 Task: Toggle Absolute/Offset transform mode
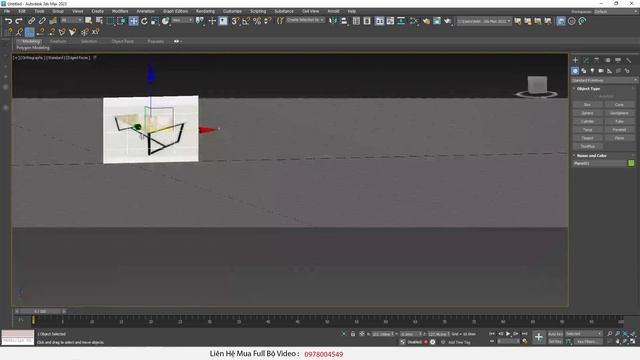point(362,334)
